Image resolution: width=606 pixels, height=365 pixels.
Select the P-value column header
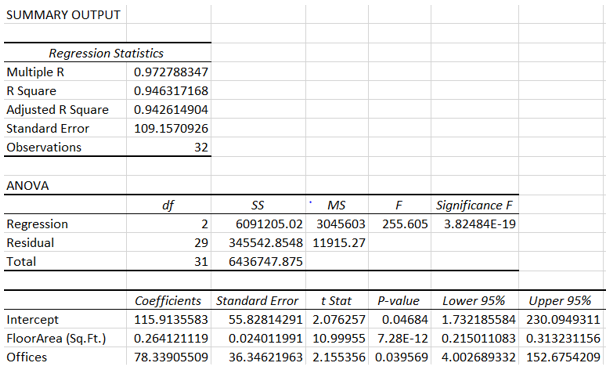tap(398, 301)
